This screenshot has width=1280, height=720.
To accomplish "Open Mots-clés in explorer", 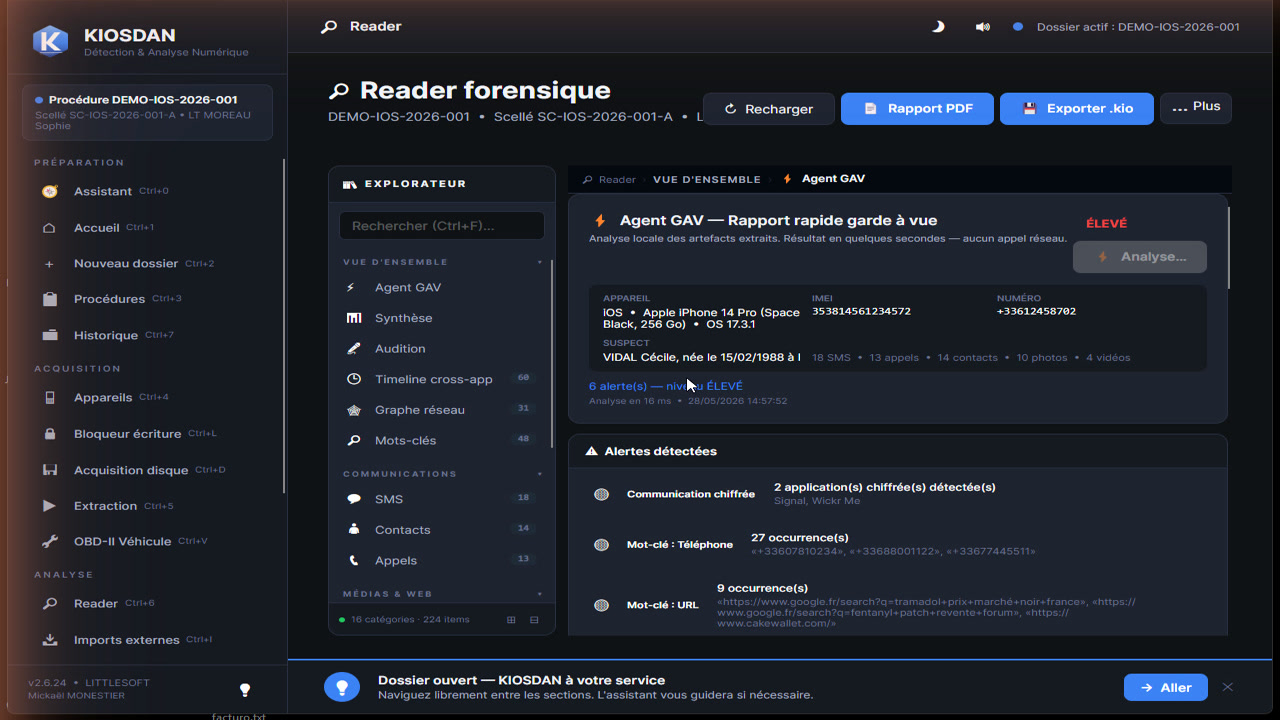I will [440, 440].
